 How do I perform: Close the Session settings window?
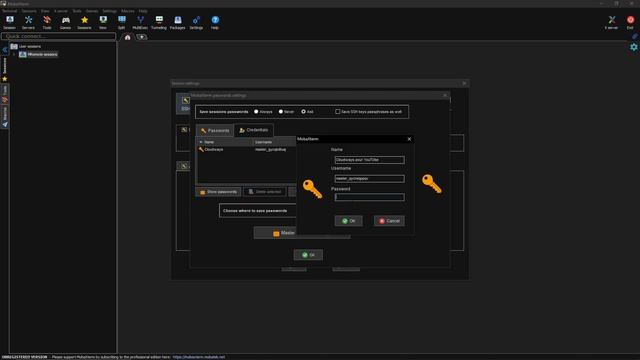coord(464,83)
